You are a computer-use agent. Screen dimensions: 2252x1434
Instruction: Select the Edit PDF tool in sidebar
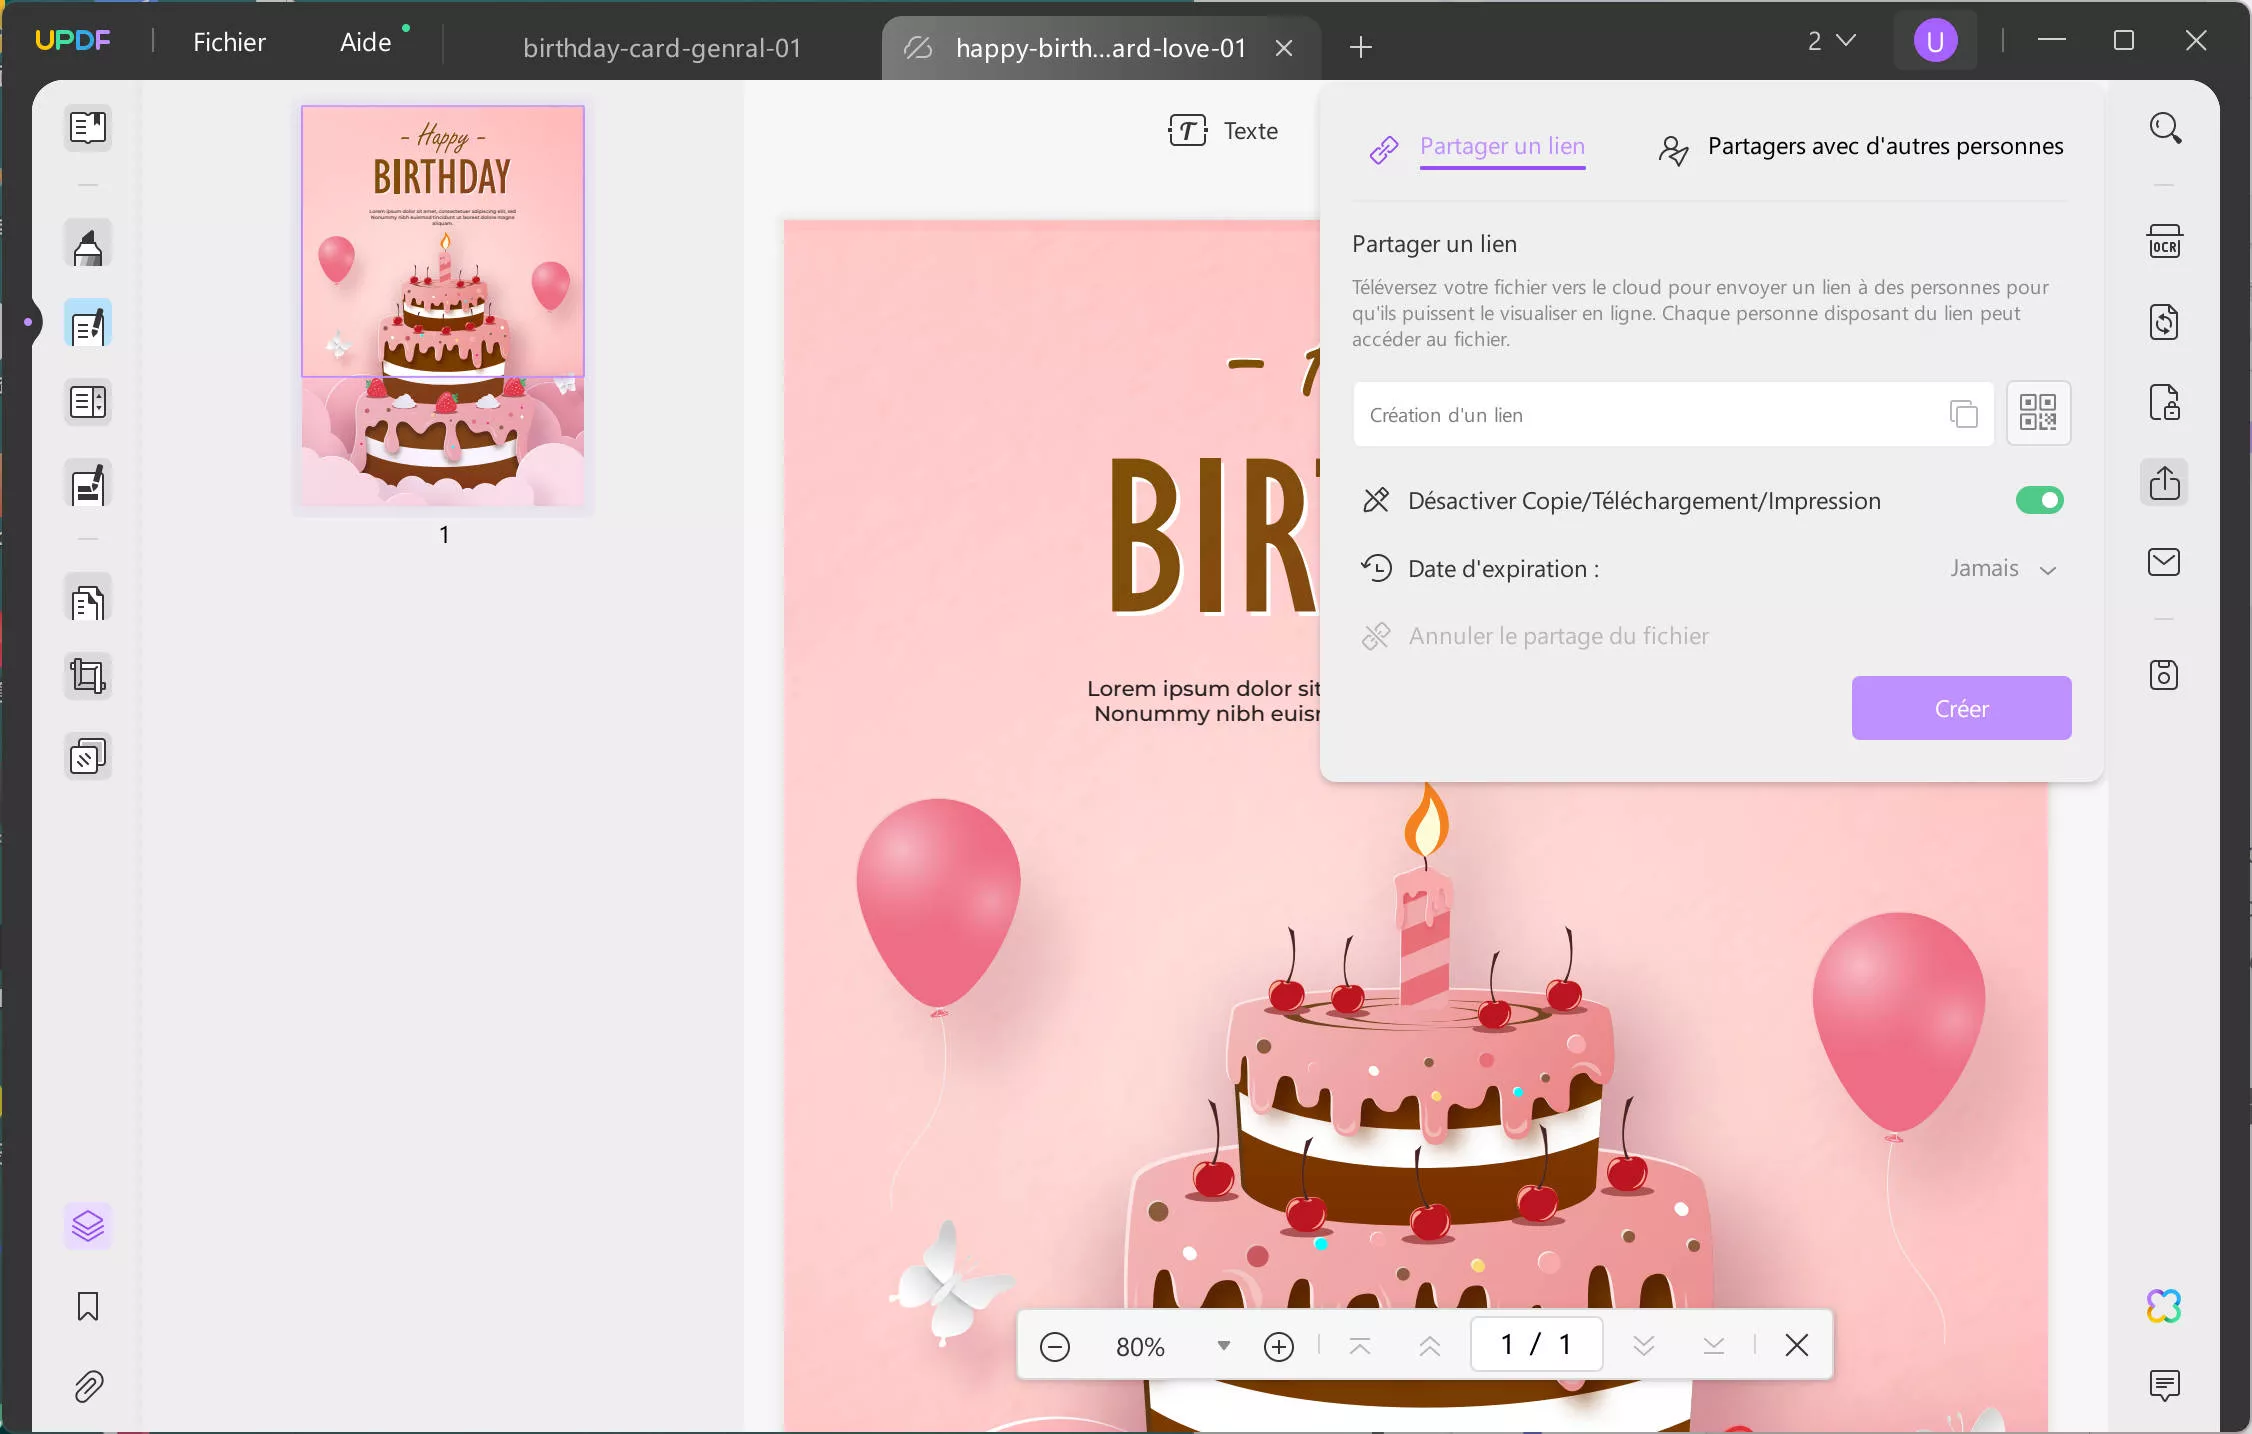point(88,324)
